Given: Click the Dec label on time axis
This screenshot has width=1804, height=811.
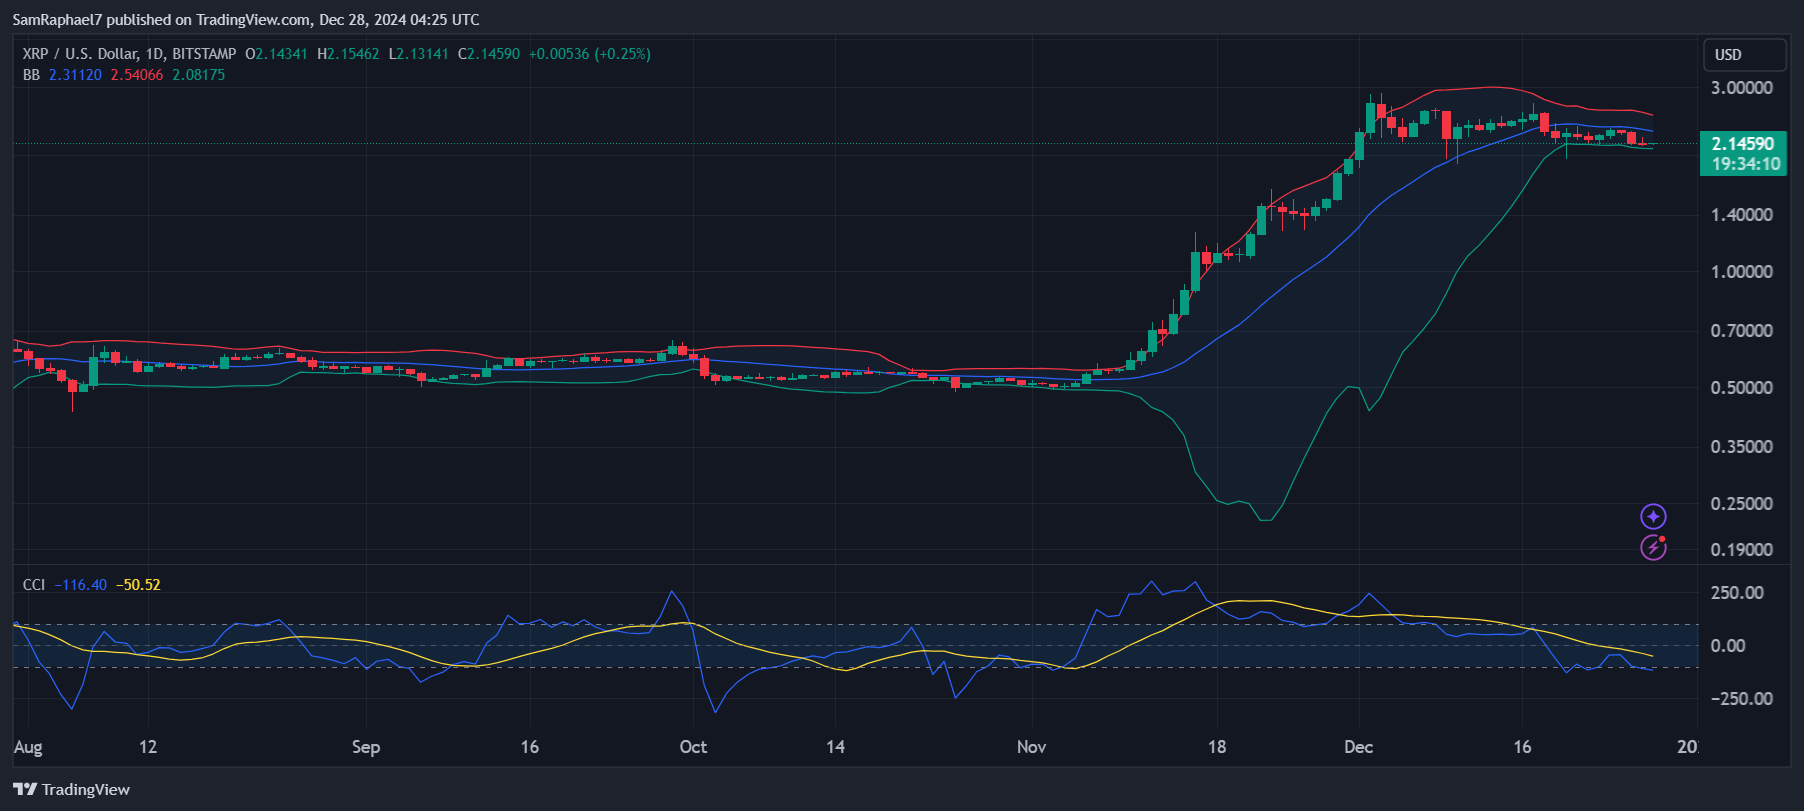Looking at the screenshot, I should point(1358,747).
